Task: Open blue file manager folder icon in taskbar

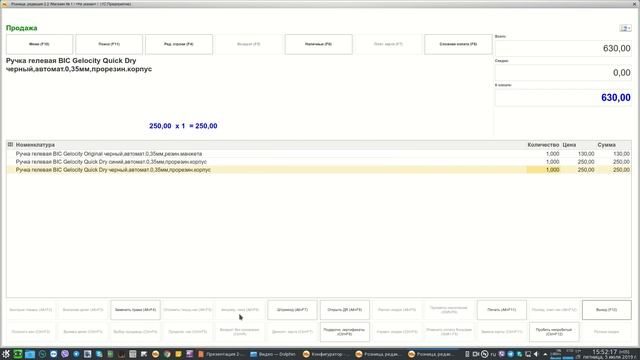Action: click(30, 354)
